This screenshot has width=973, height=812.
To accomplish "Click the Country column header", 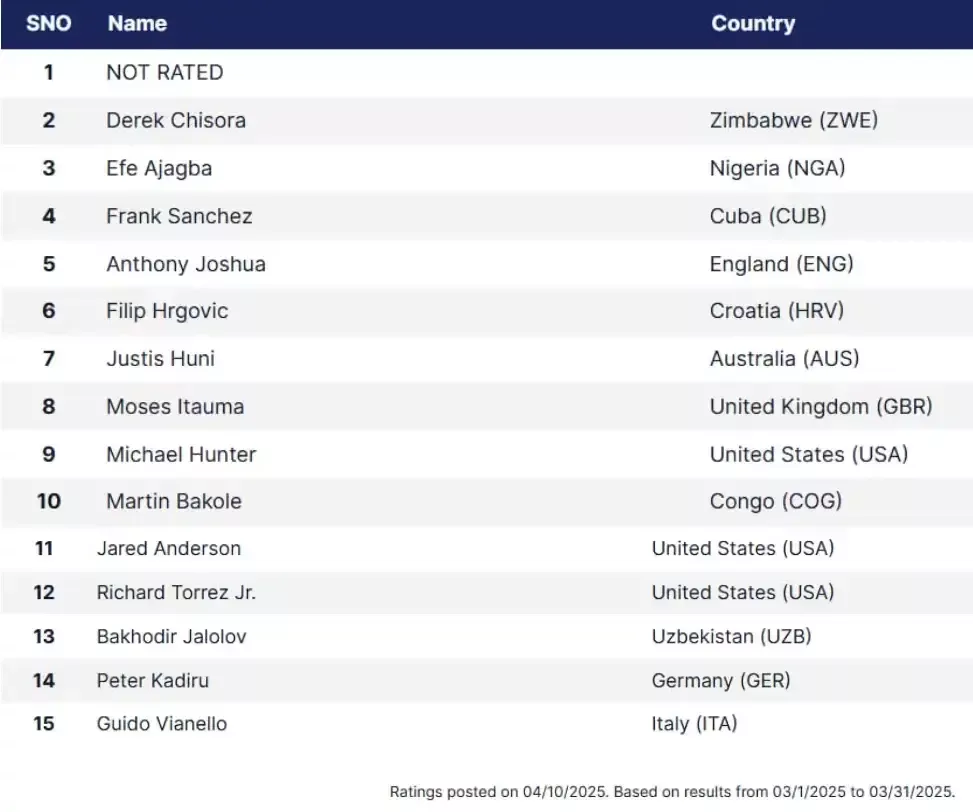I will [753, 24].
